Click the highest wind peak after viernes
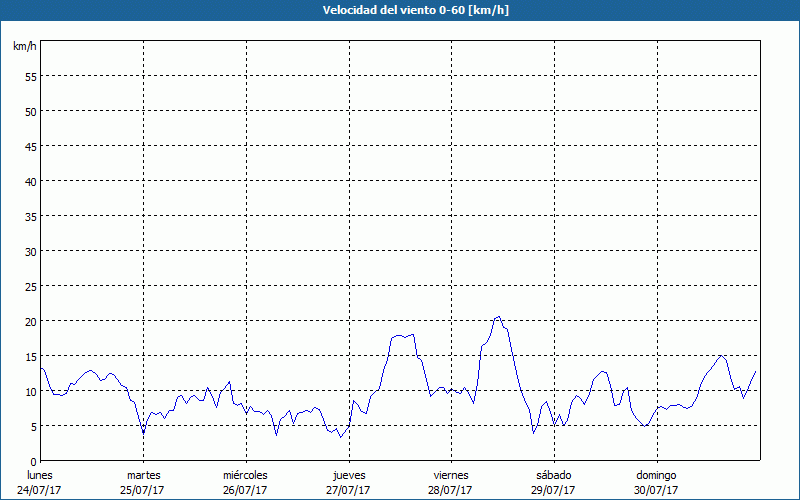This screenshot has height=500, width=800. [498, 317]
